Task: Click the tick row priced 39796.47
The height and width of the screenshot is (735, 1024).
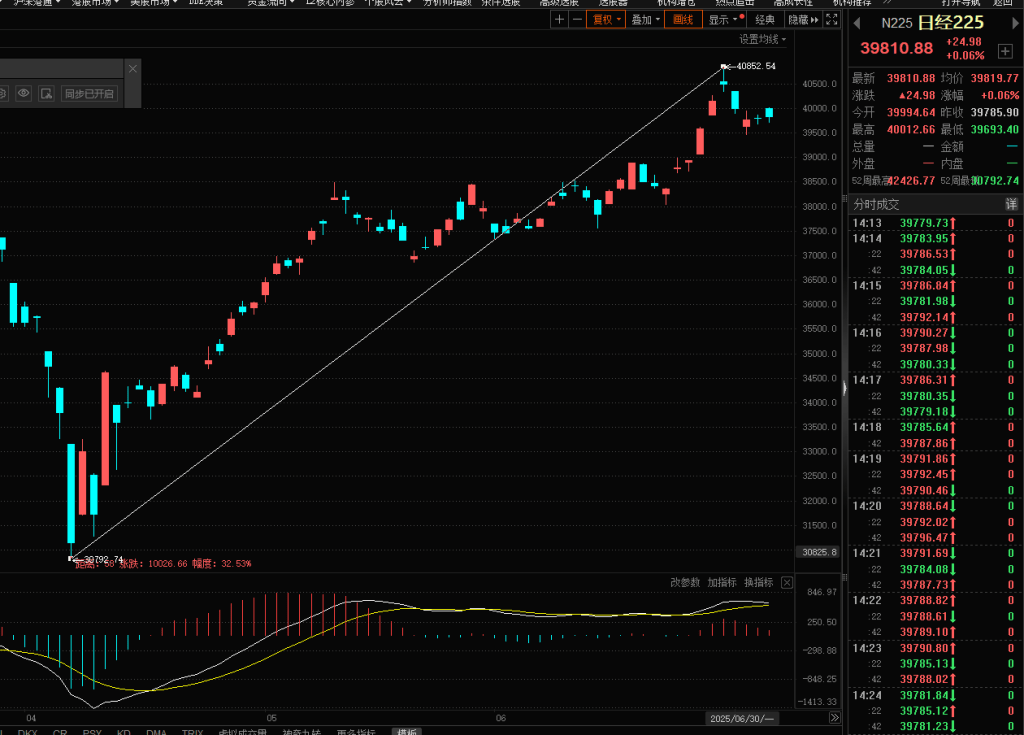Action: tap(935, 537)
